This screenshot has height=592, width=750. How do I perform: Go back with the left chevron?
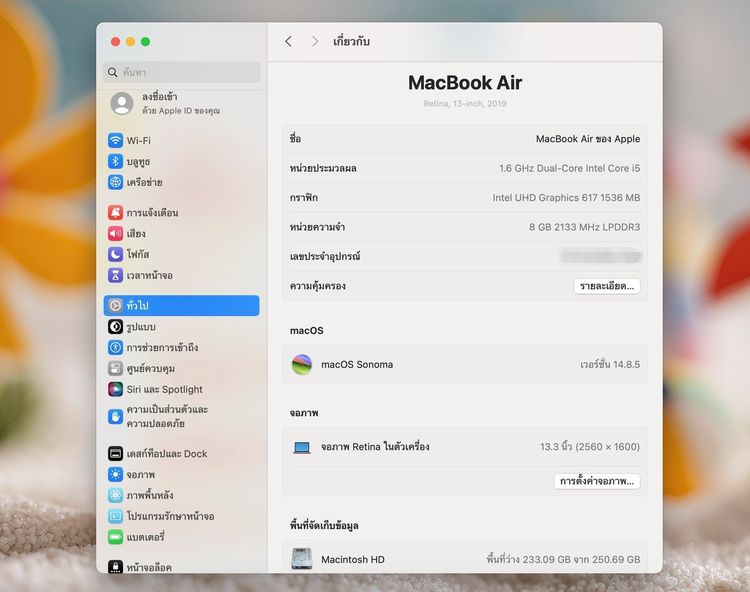coord(288,42)
